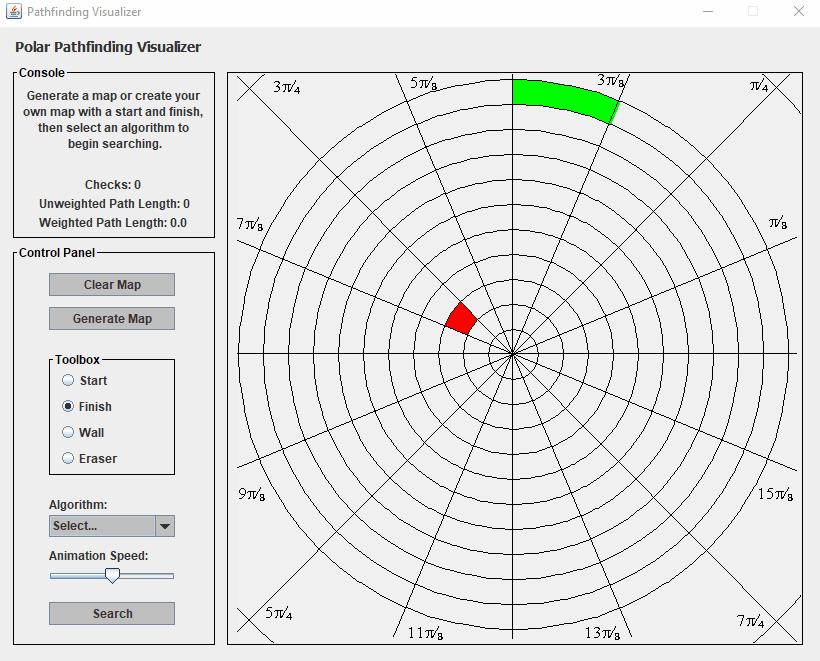Viewport: 820px width, 661px height.
Task: Click the π/8 angle label
Action: pos(778,223)
